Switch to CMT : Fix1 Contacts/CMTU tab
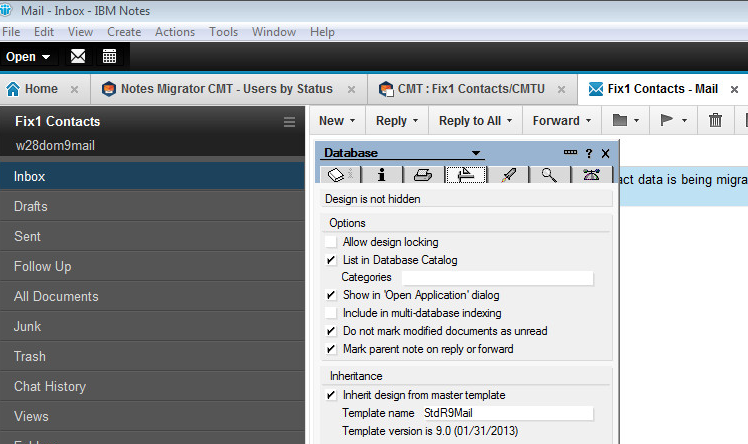 [472, 89]
